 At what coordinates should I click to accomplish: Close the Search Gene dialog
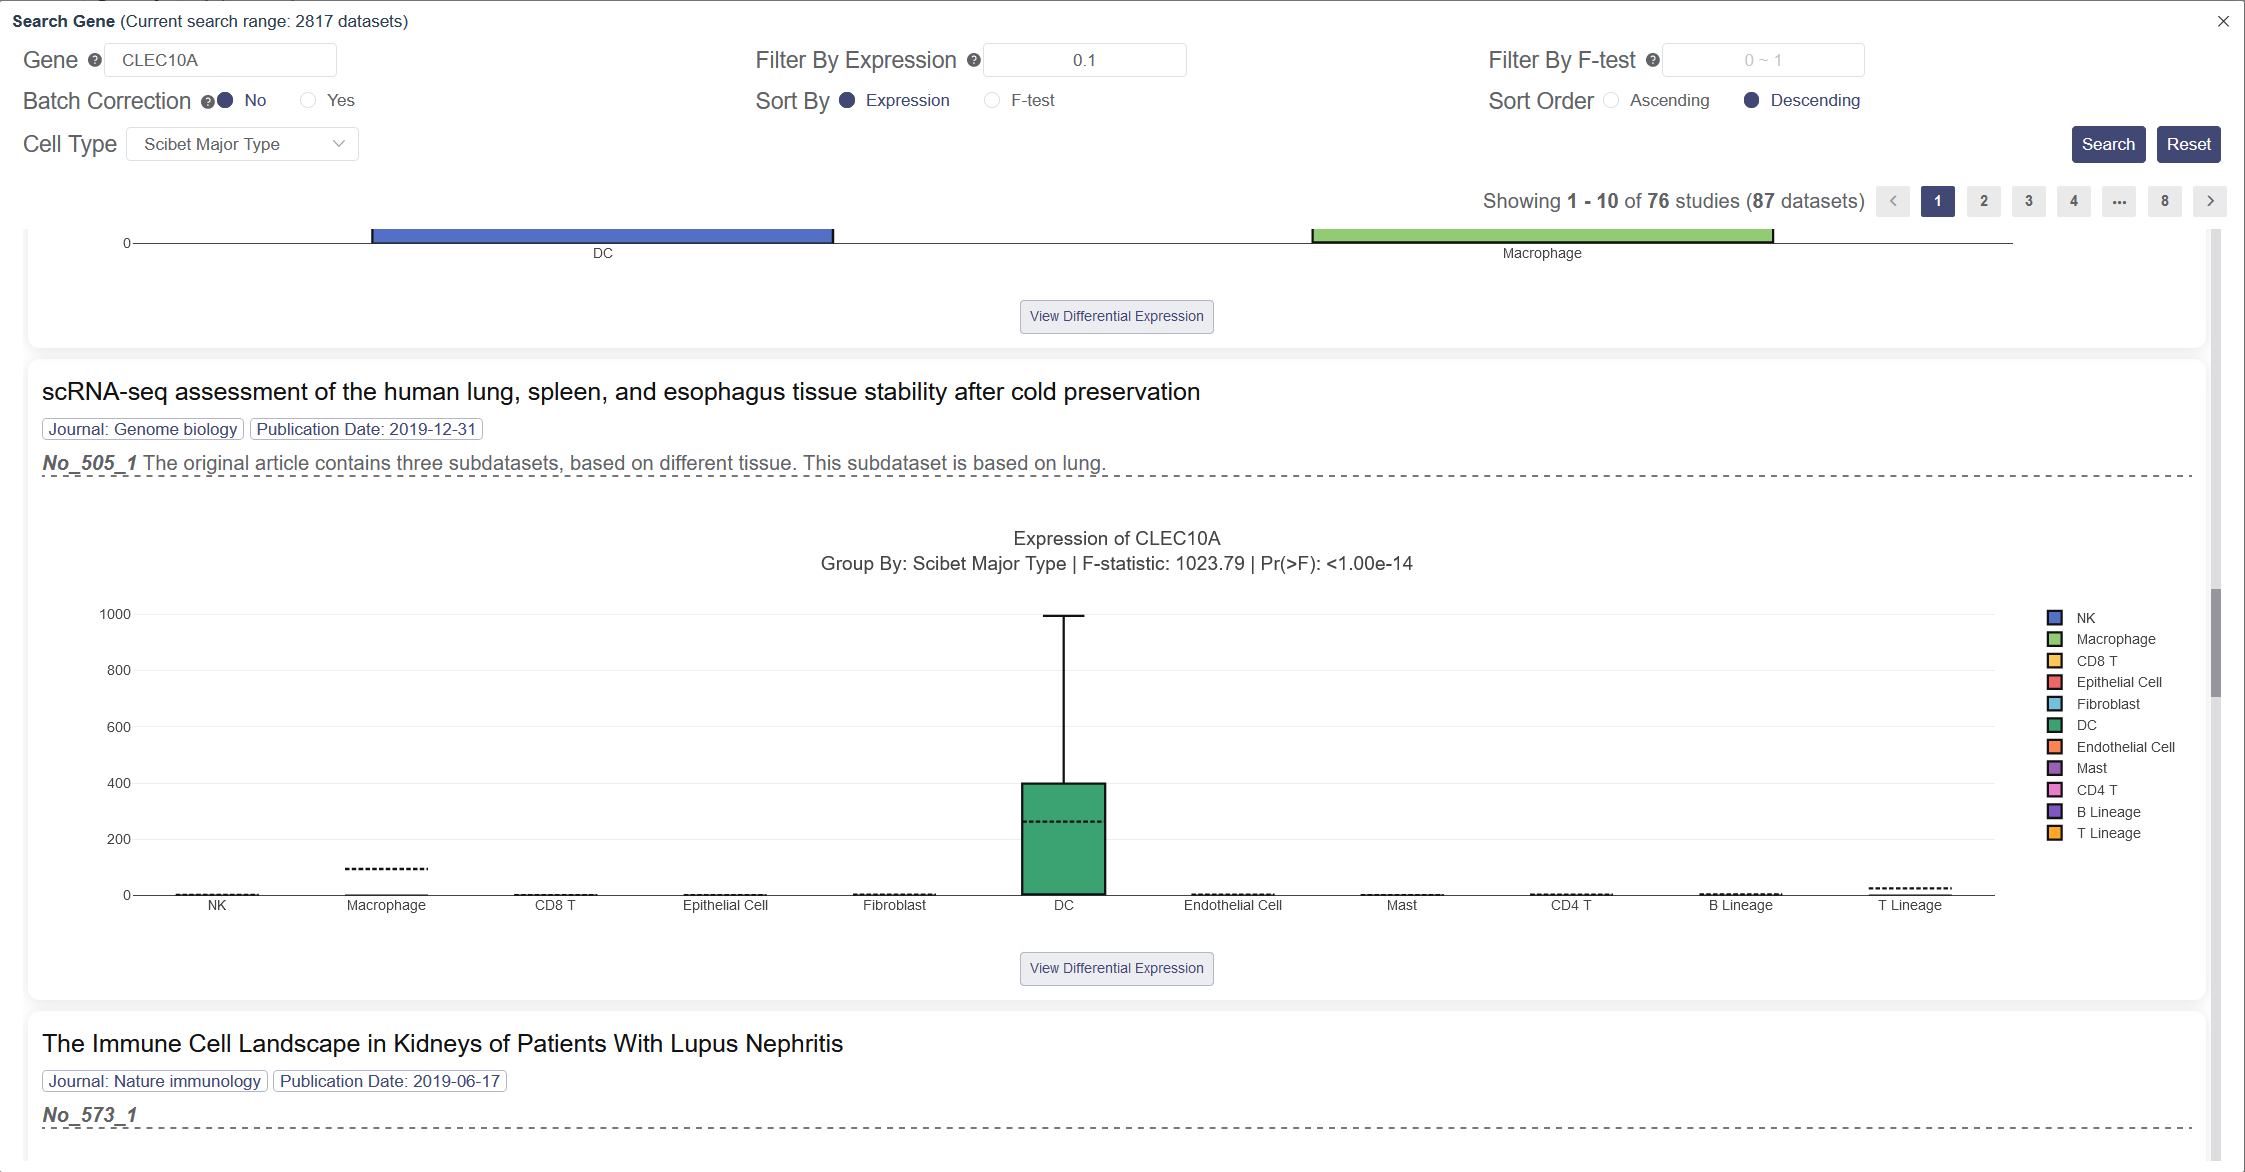click(2223, 21)
